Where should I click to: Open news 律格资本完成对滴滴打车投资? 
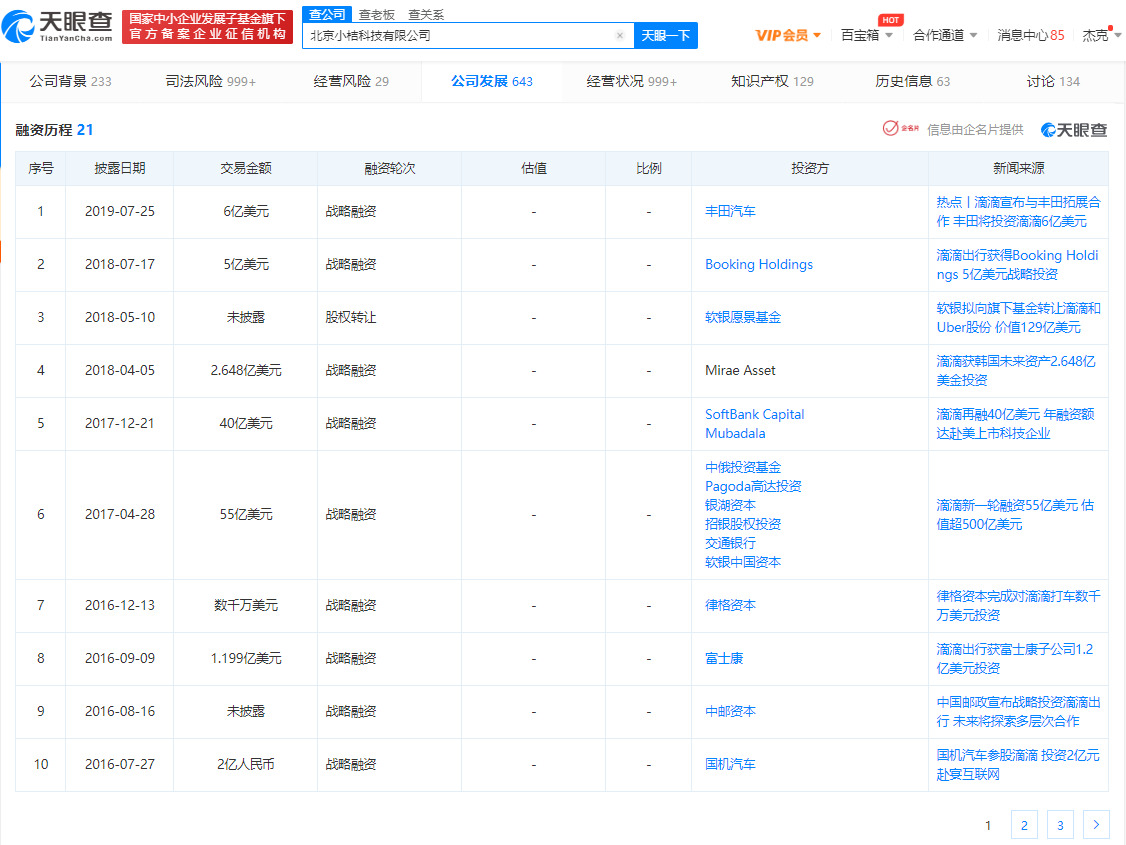coord(1018,605)
